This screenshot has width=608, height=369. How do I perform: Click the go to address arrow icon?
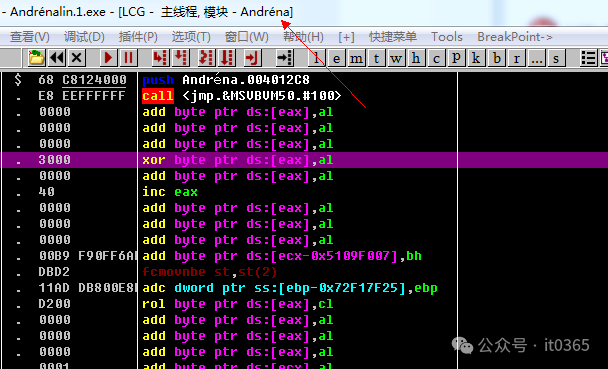tap(285, 58)
